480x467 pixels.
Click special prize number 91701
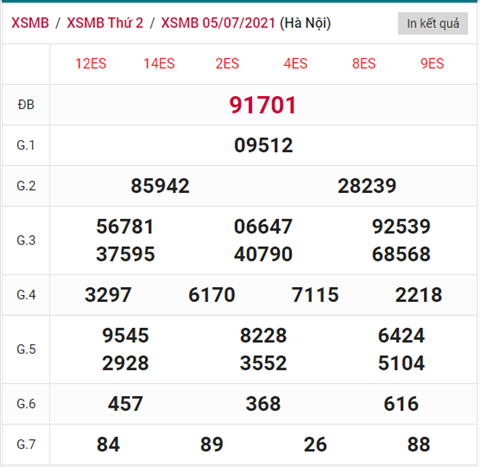[x=263, y=105]
